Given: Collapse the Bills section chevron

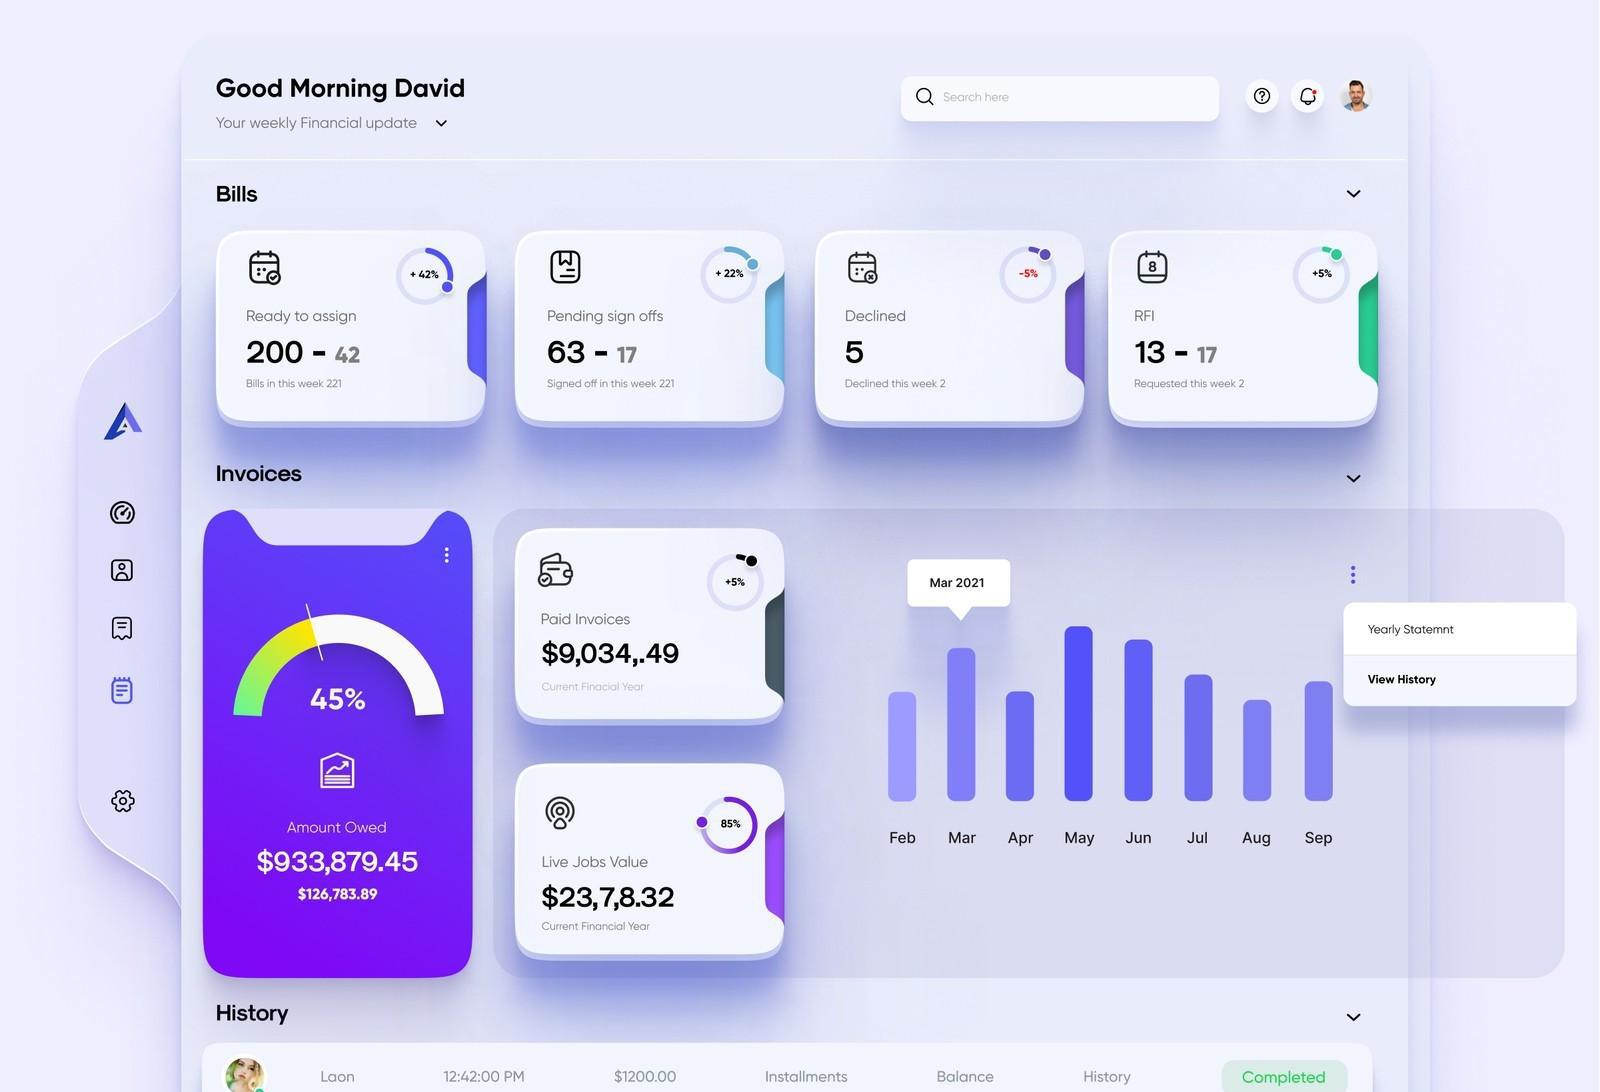Looking at the screenshot, I should [1353, 194].
